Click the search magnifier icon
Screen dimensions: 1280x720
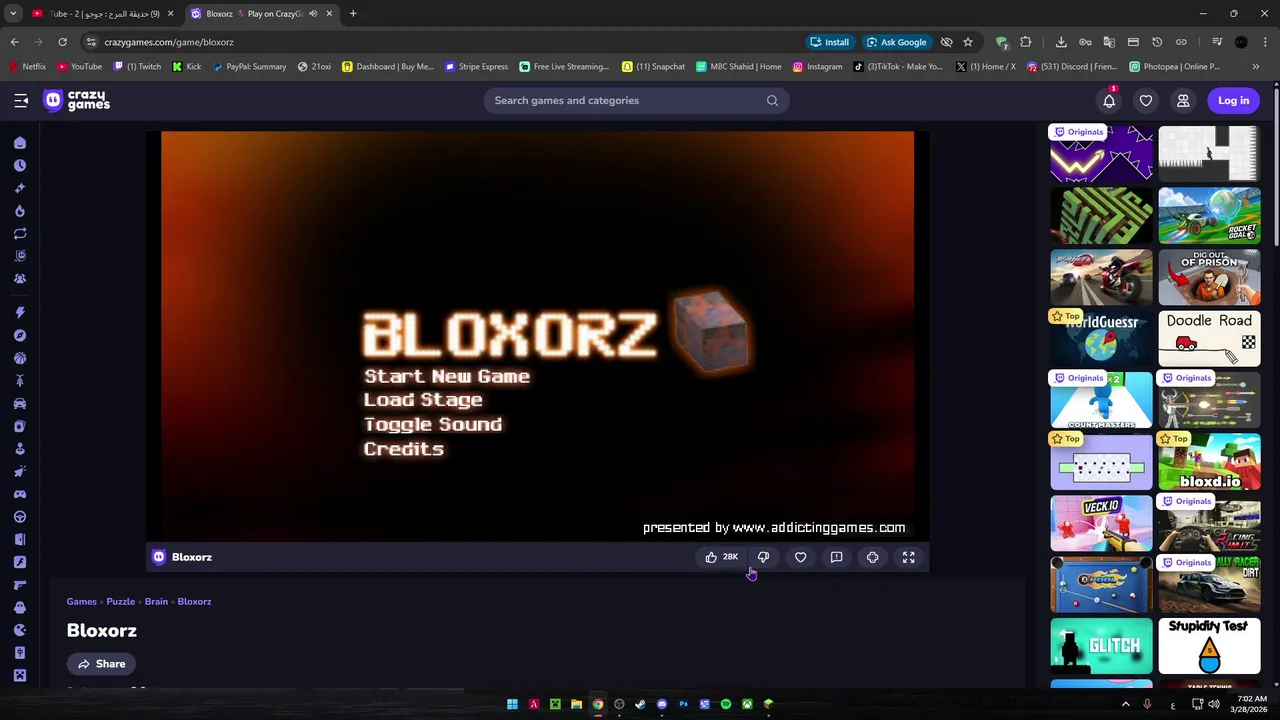pos(772,100)
